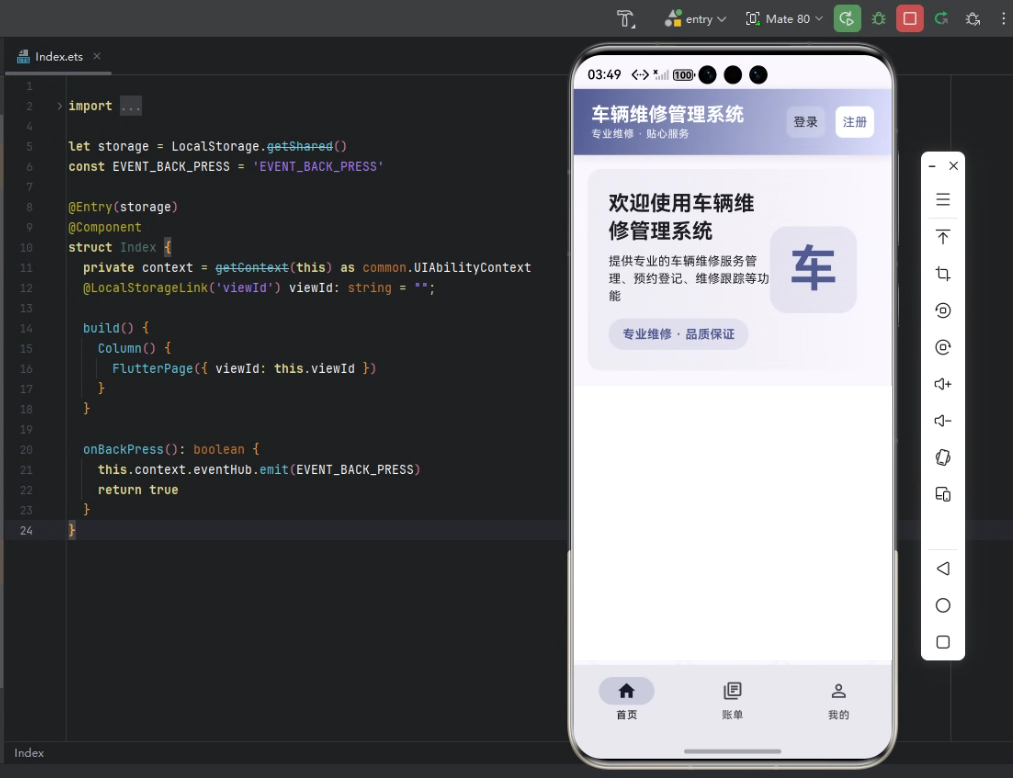This screenshot has width=1013, height=778.
Task: Tap the 车辆维修管理系统 app title
Action: (x=667, y=114)
